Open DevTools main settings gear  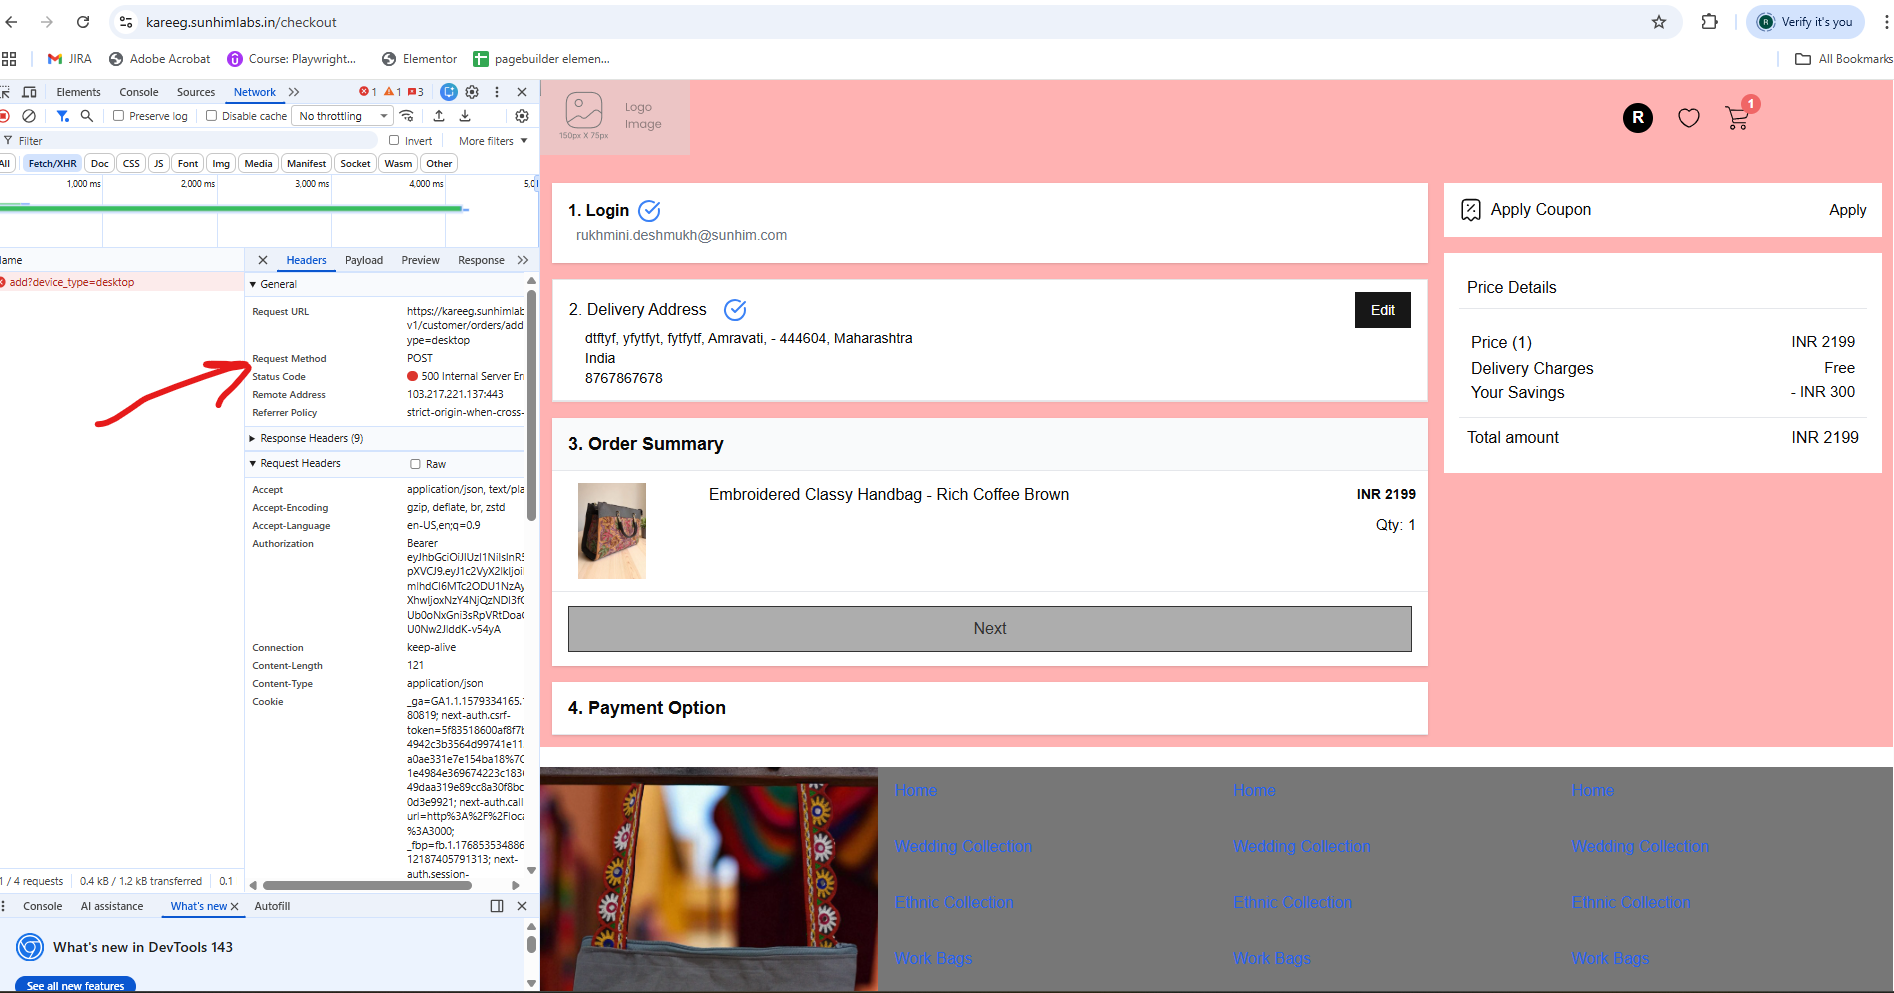click(472, 92)
